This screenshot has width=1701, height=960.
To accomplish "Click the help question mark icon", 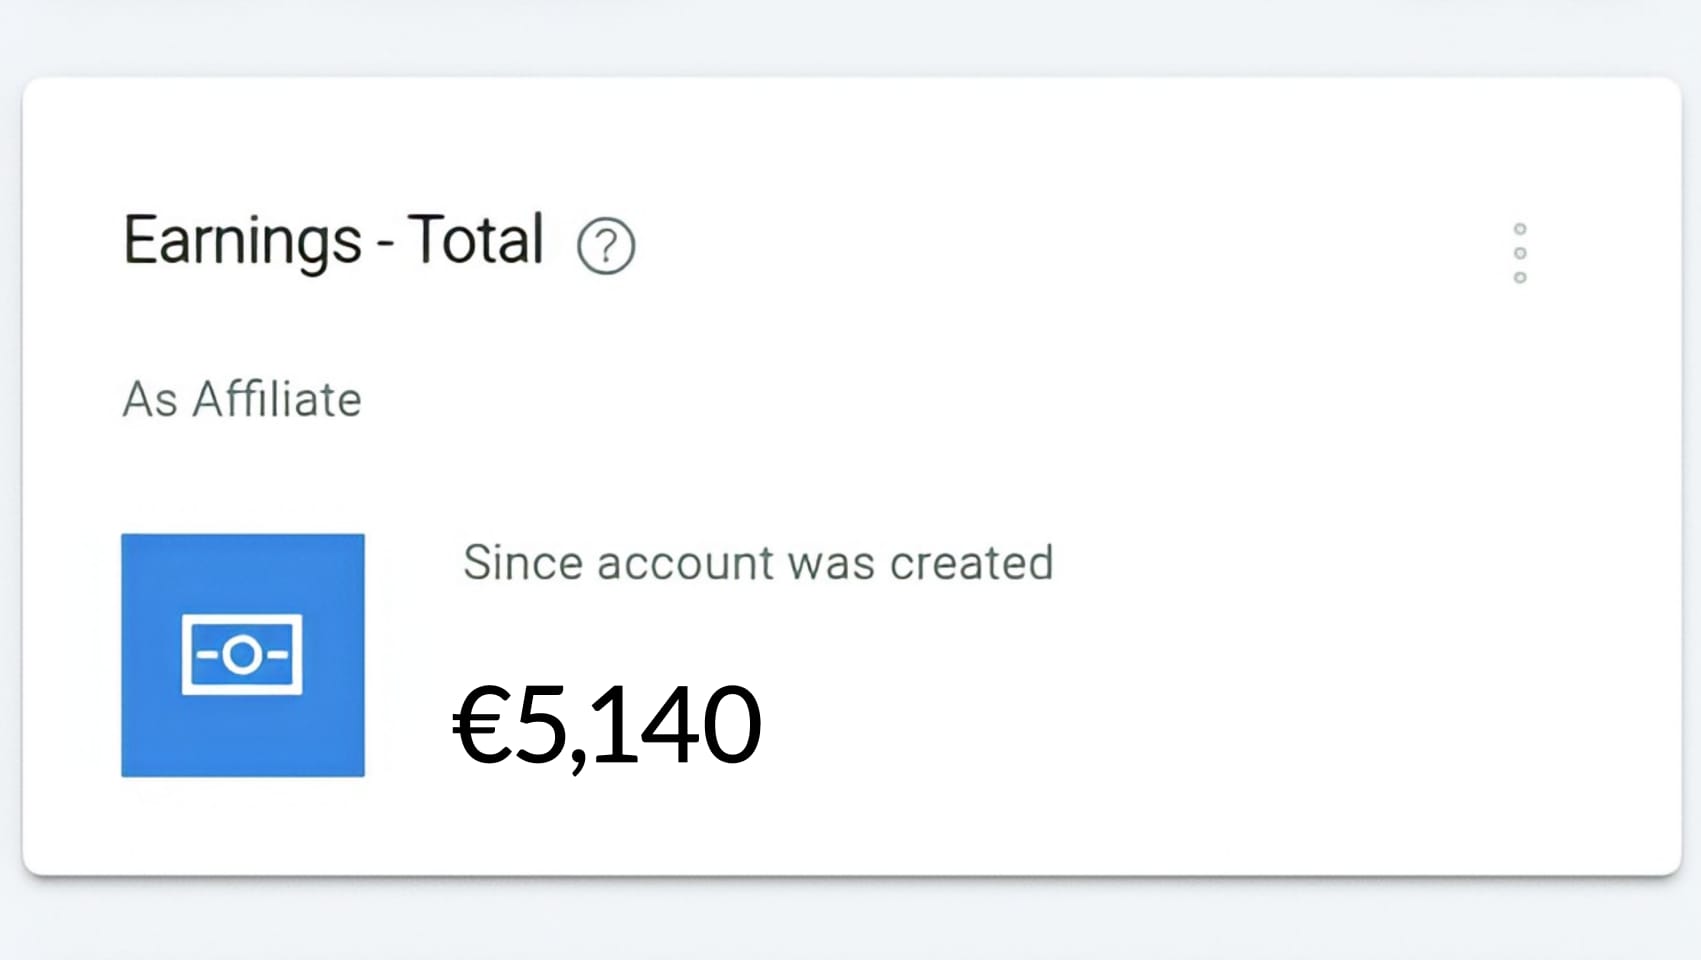I will click(x=605, y=246).
